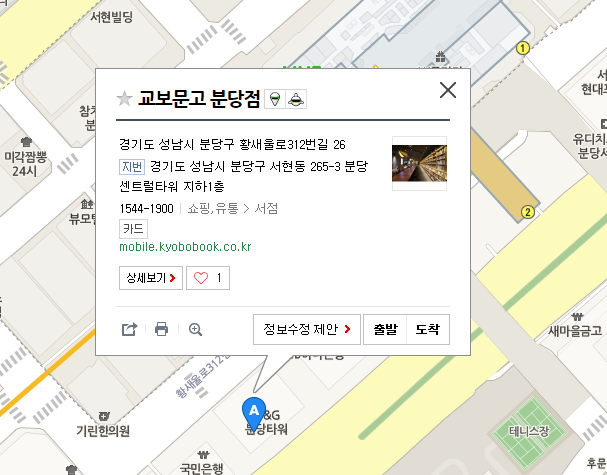The image size is (607, 475).
Task: Toggle the heart like button
Action: click(x=208, y=278)
